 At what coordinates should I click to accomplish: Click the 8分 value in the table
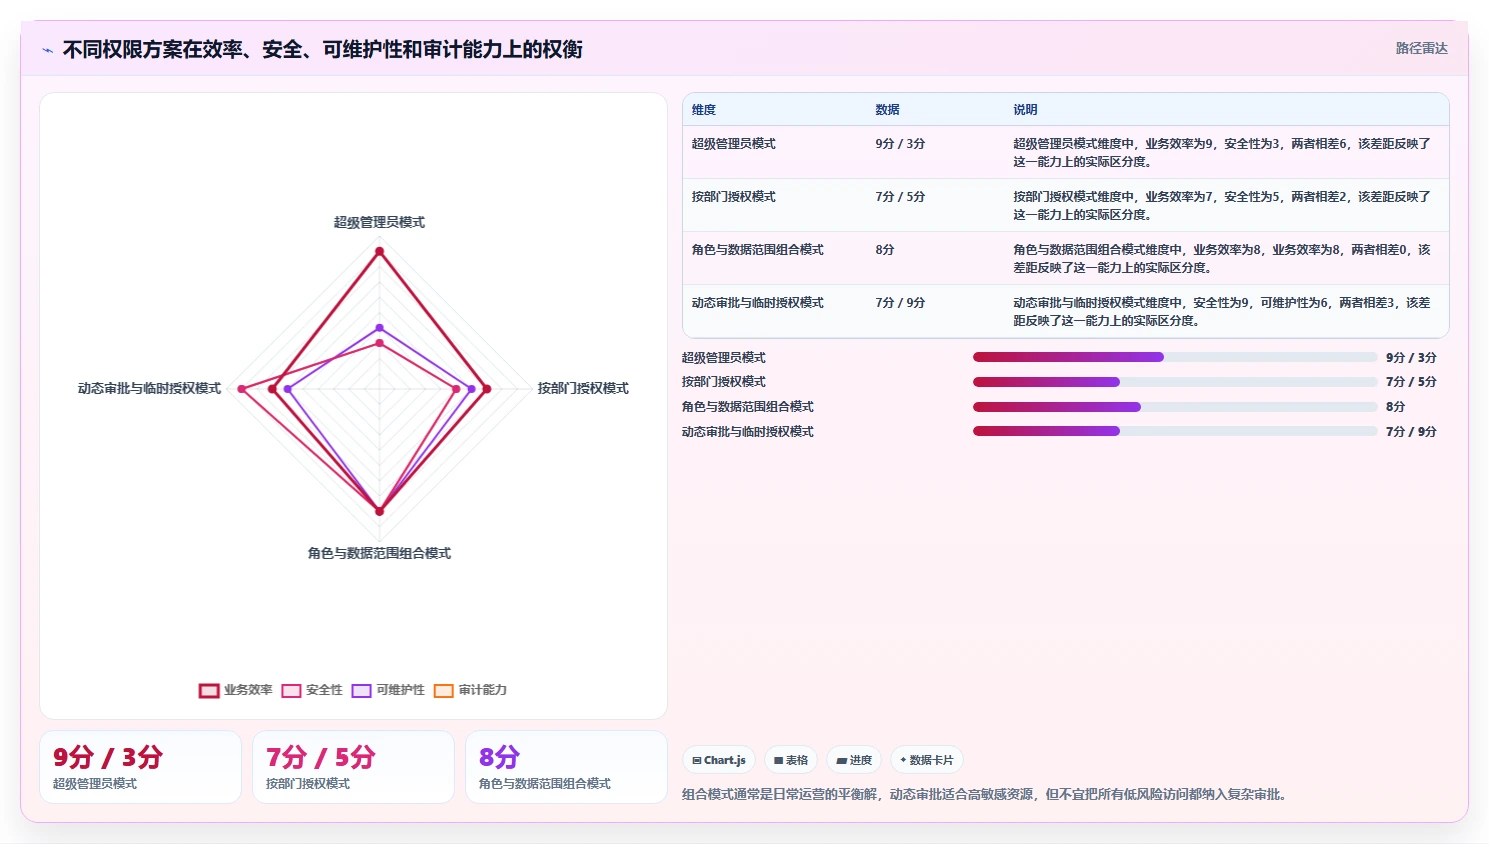885,250
